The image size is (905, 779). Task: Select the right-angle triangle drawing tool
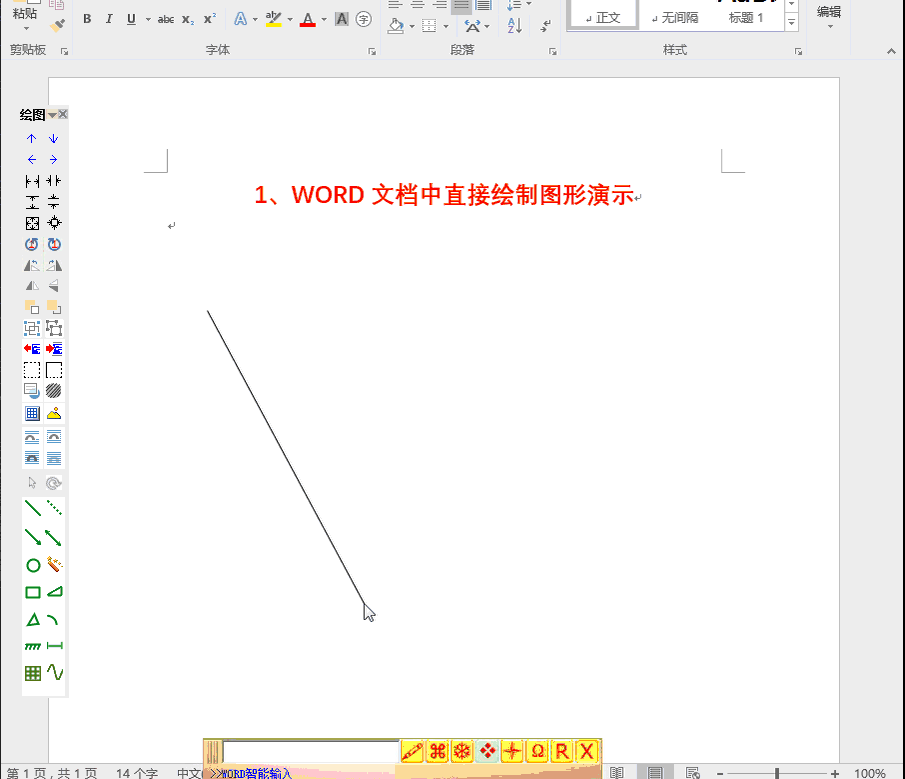pyautogui.click(x=54, y=592)
